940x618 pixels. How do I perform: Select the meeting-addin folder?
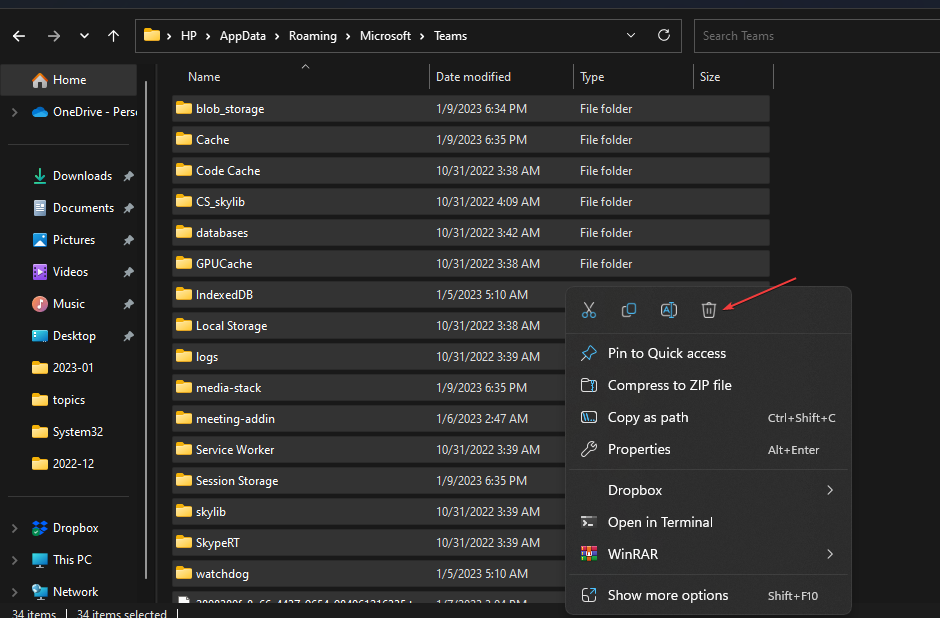click(369, 419)
